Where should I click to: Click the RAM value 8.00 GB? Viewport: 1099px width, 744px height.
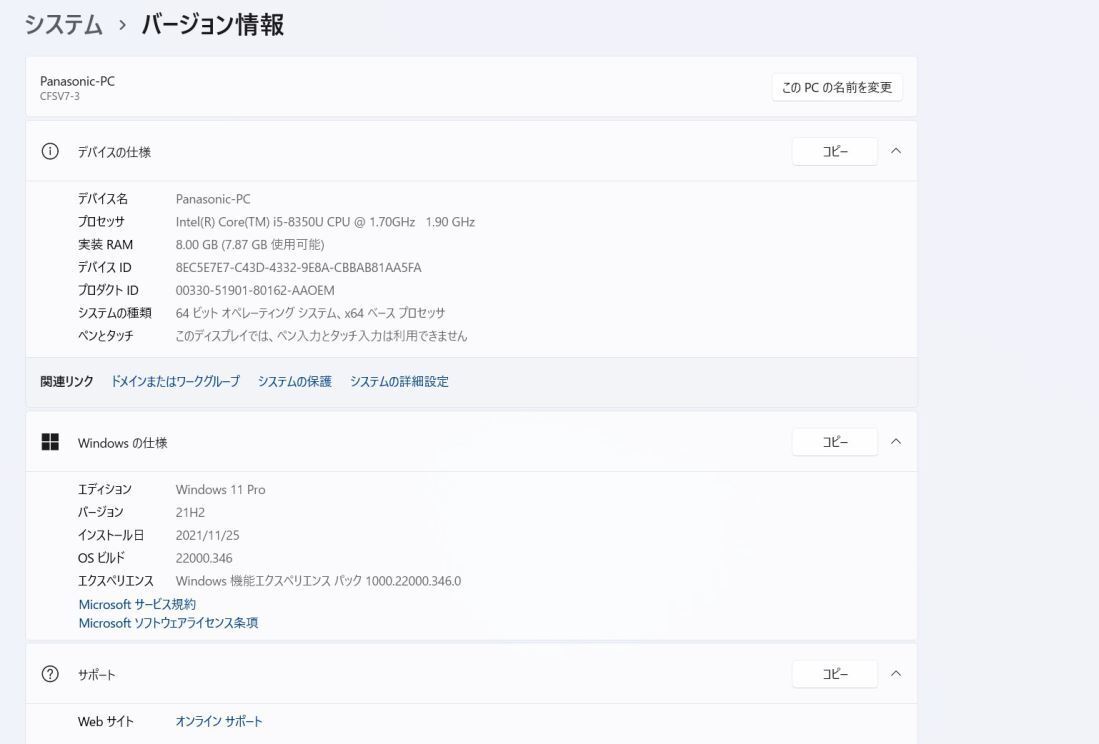pyautogui.click(x=250, y=244)
